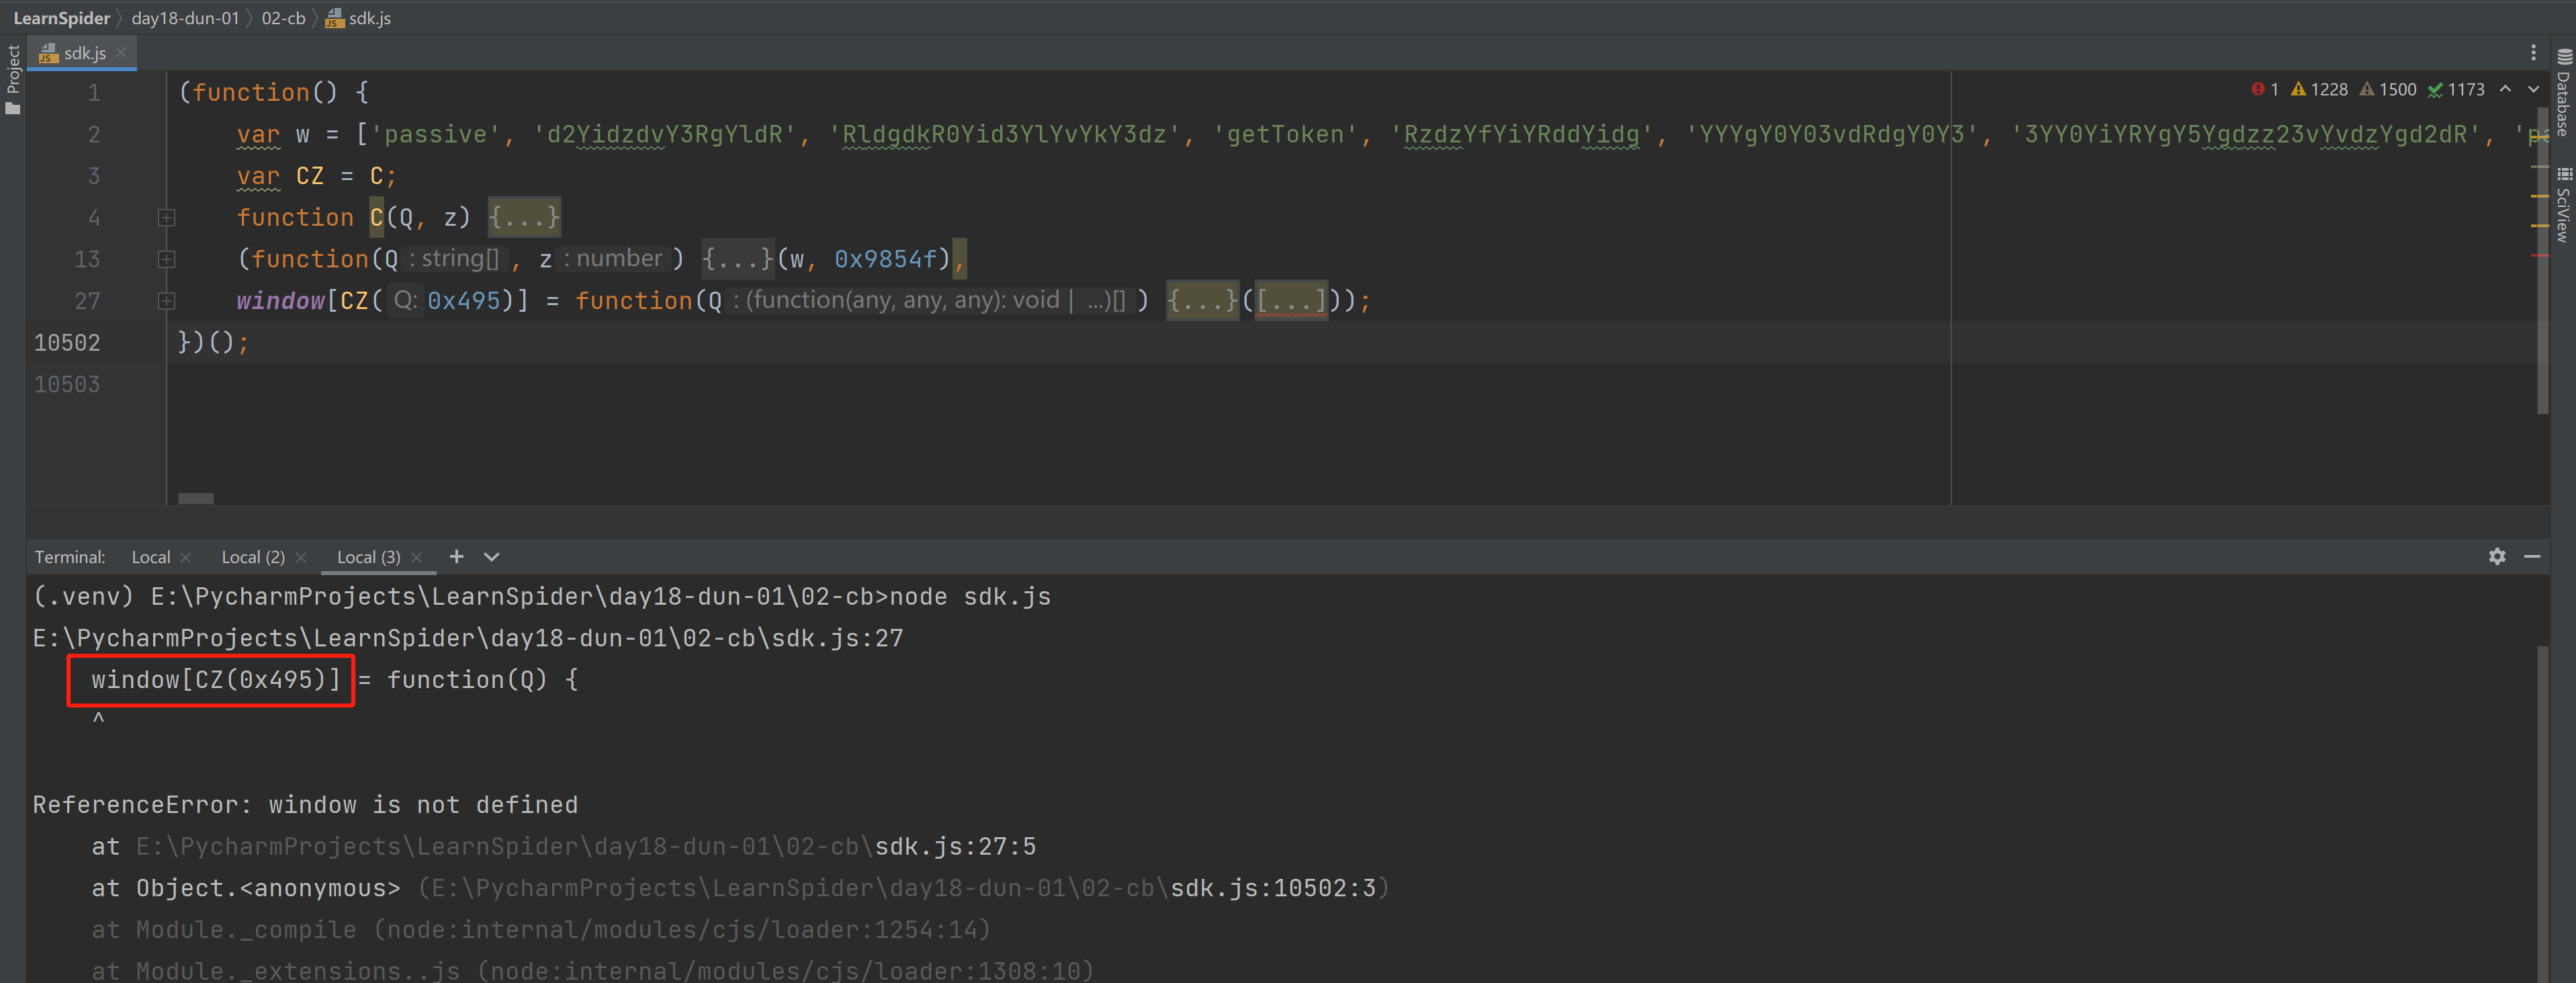Viewport: 2576px width, 983px height.
Task: Click LearnSpider breadcrumb
Action: point(61,18)
